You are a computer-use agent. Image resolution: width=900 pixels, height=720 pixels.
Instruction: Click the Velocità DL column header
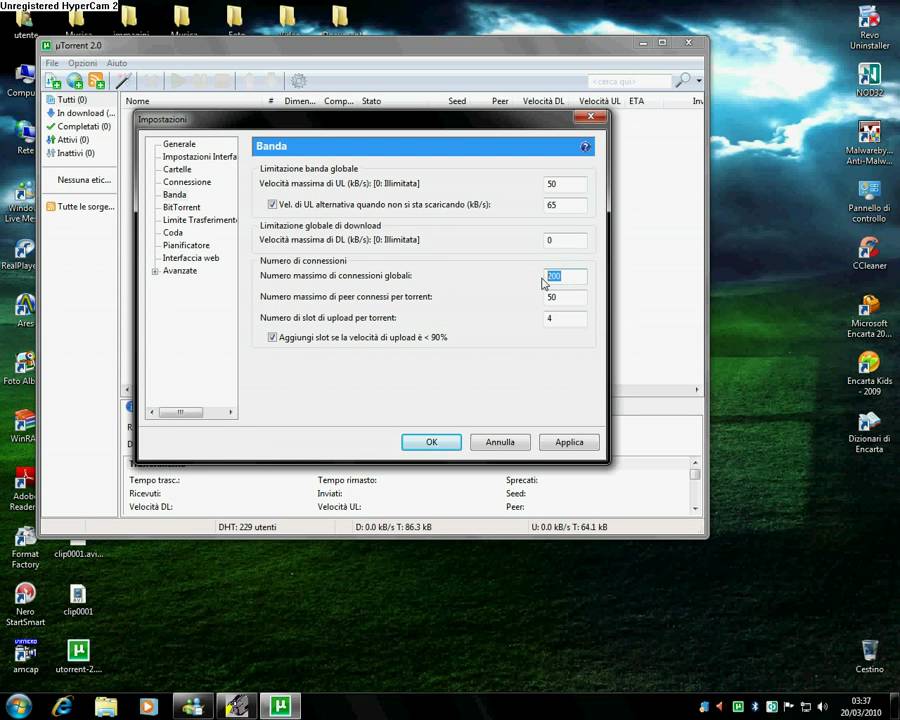click(543, 101)
